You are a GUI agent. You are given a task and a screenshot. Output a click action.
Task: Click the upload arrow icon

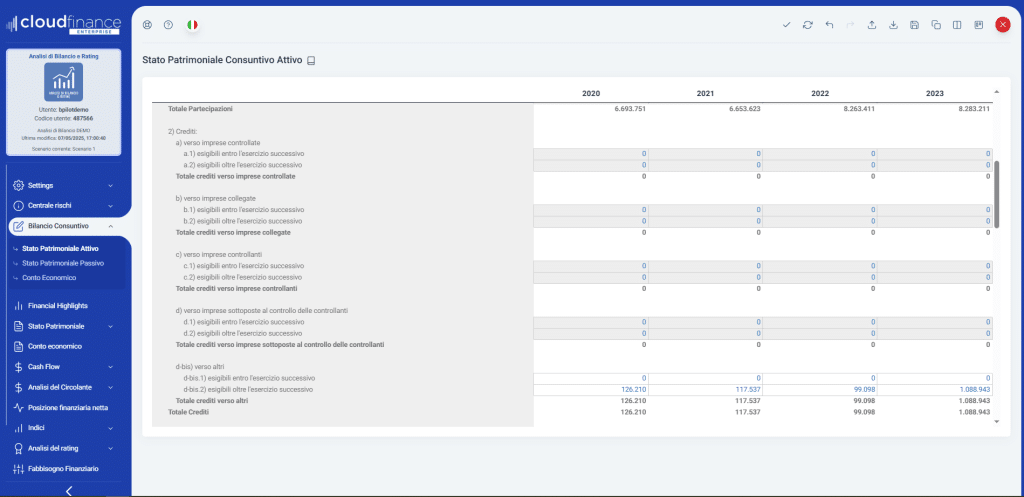(x=871, y=25)
